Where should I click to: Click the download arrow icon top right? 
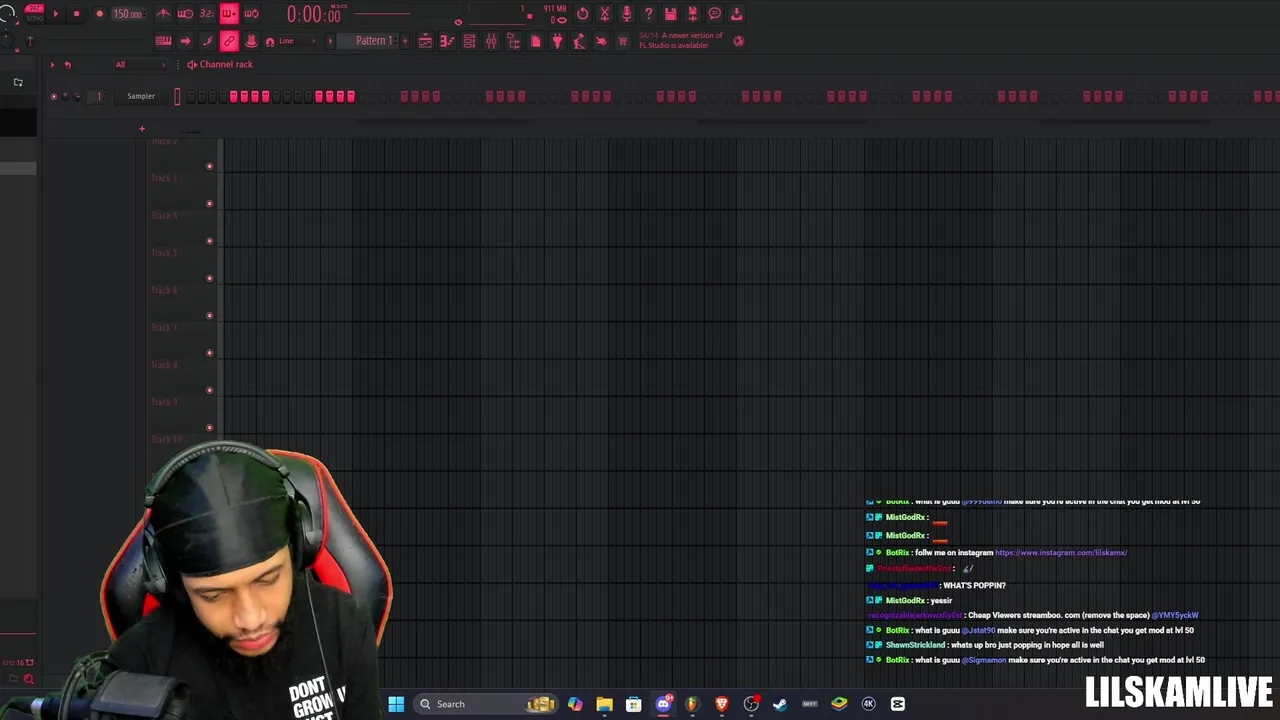[x=736, y=14]
